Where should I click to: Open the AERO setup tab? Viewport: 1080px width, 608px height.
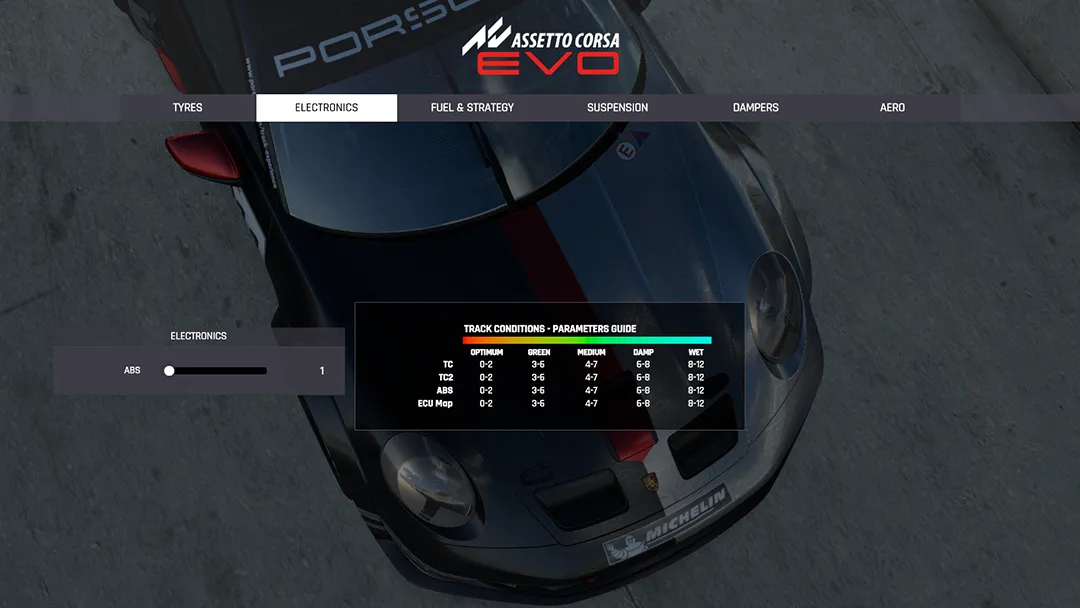892,107
